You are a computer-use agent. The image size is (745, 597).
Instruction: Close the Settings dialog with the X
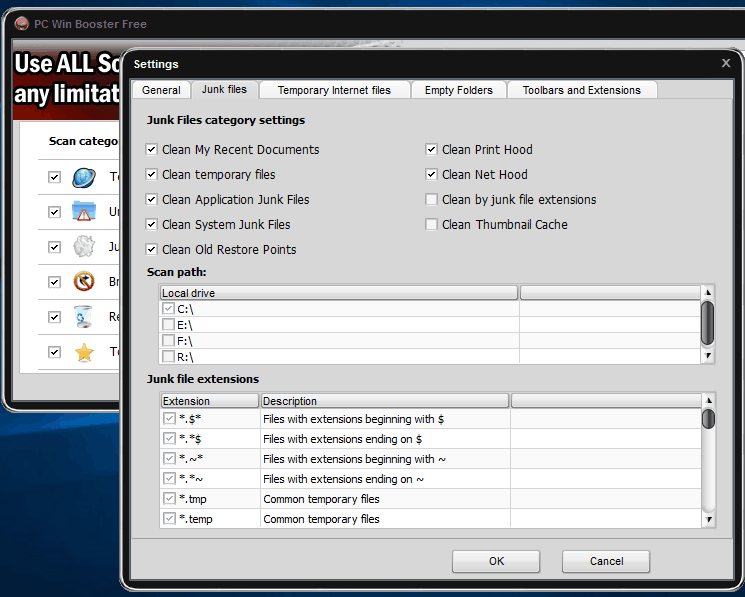[x=726, y=63]
